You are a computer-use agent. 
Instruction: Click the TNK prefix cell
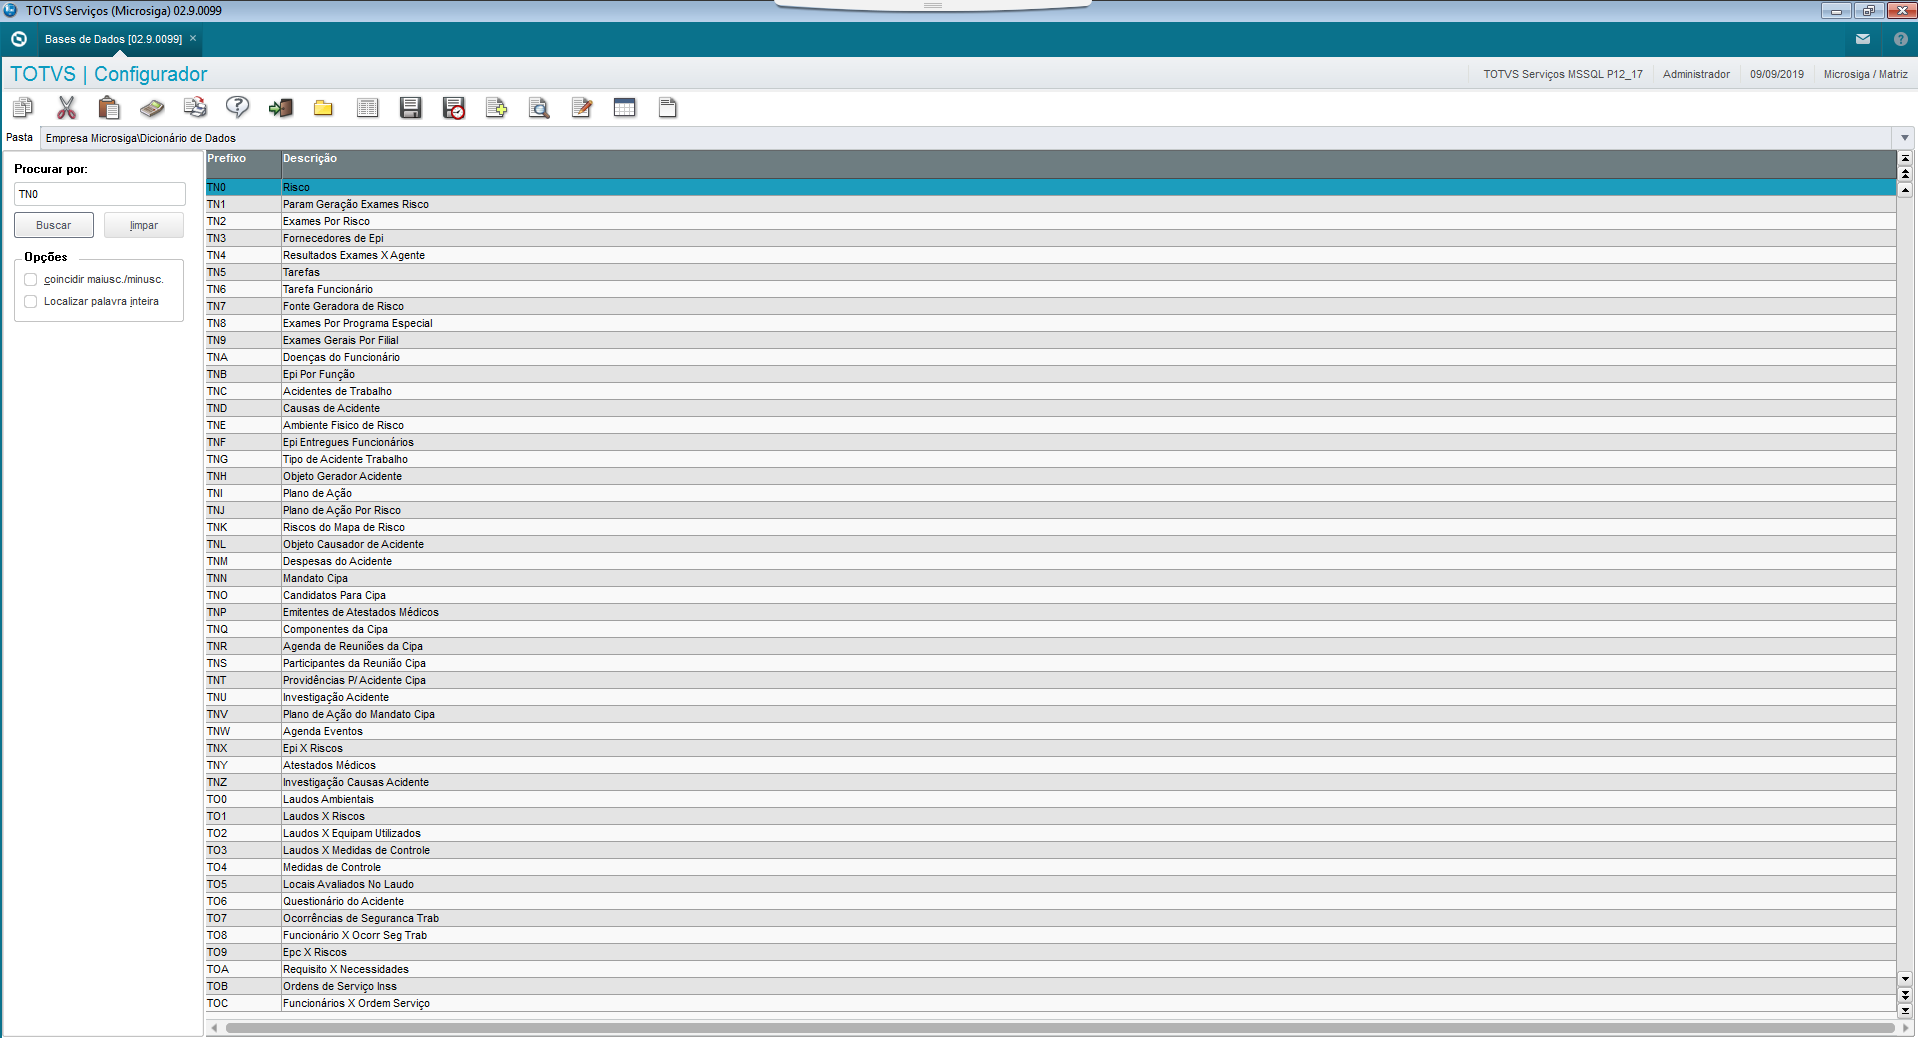click(243, 527)
